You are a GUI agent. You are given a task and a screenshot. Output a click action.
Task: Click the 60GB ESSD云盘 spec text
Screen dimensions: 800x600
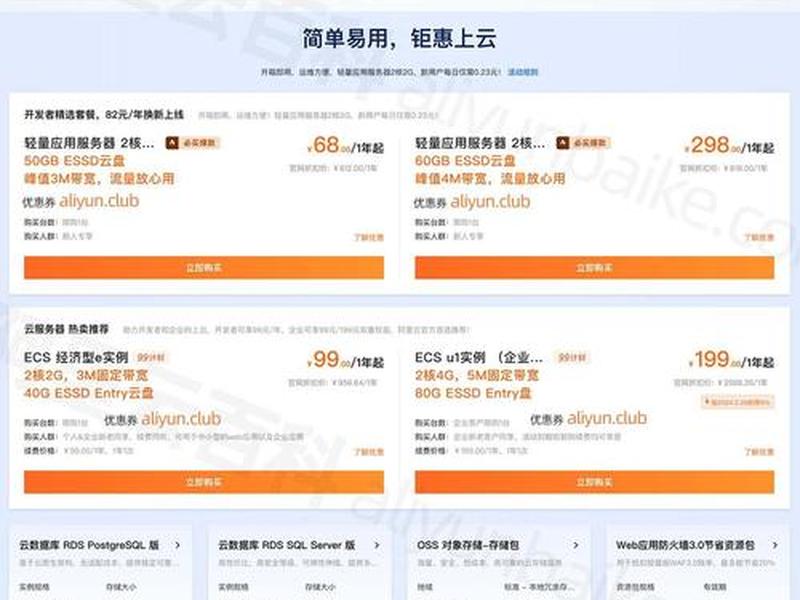pos(465,161)
